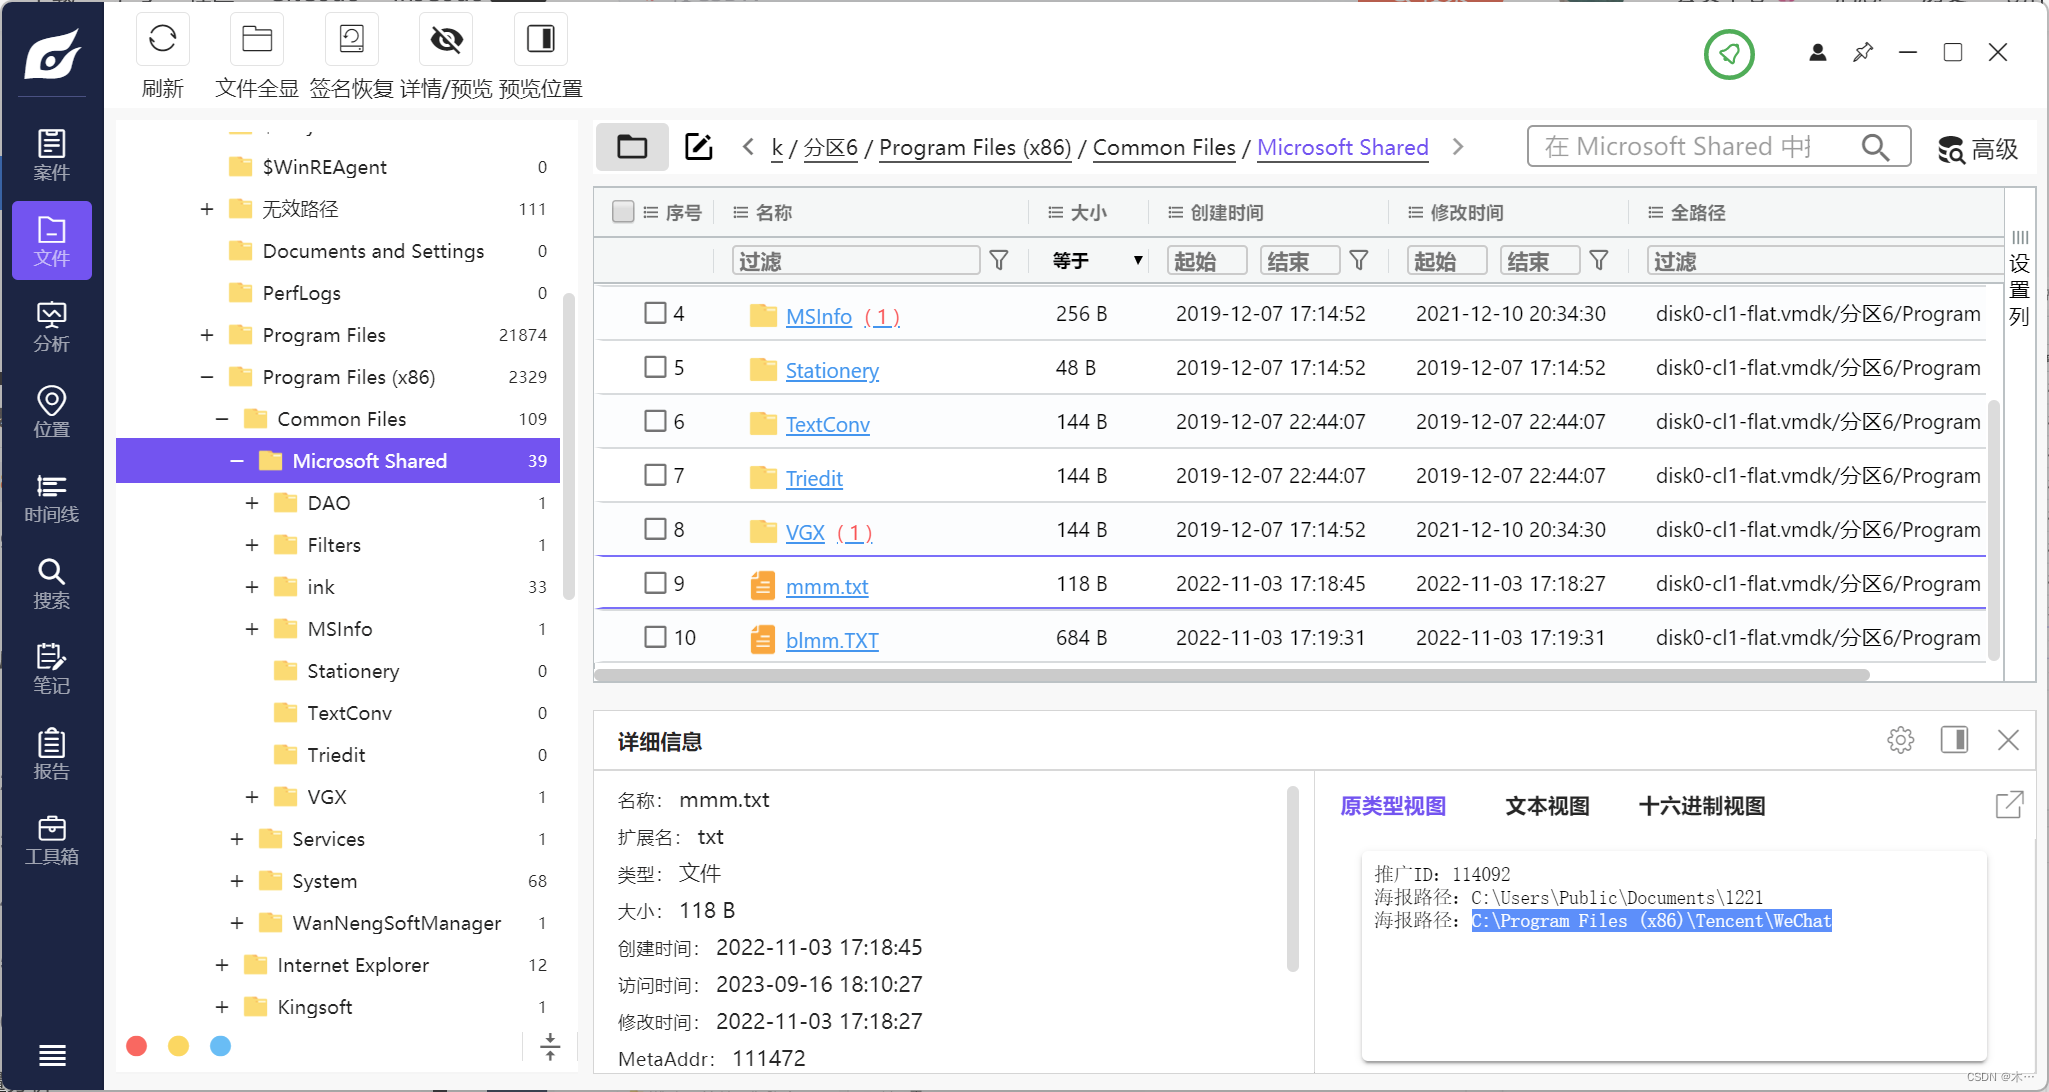
Task: Open detail panel settings gear
Action: 1900,740
